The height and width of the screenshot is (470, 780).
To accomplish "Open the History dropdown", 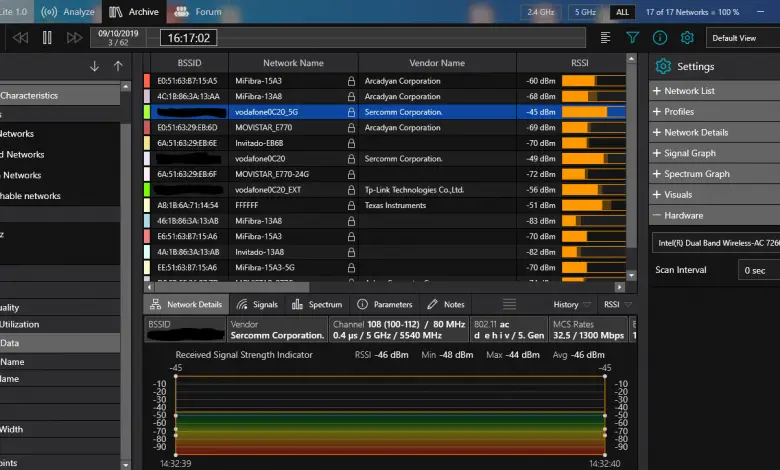I will [x=572, y=304].
